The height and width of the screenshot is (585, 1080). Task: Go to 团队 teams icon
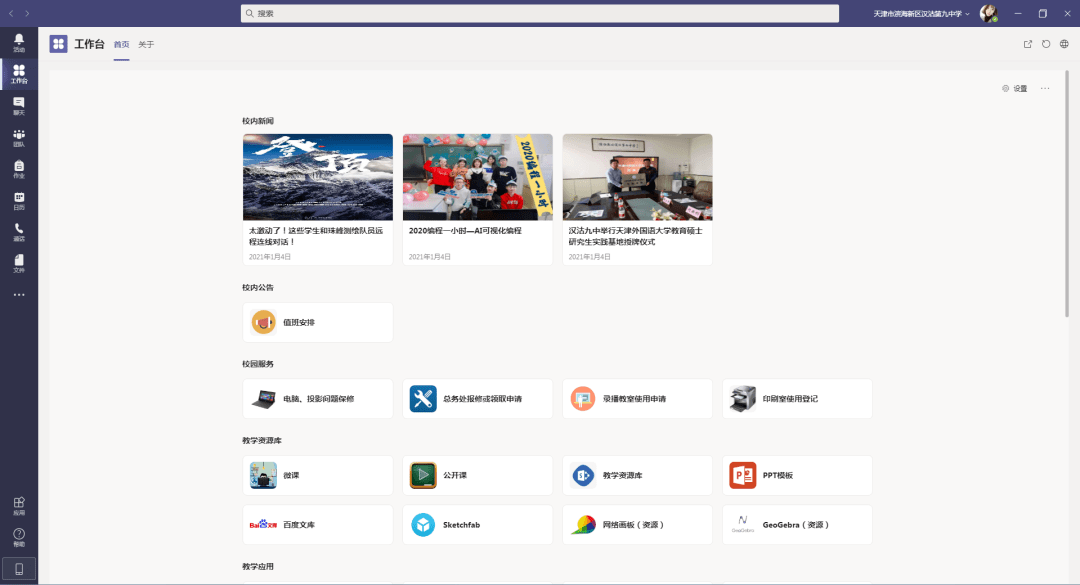19,138
